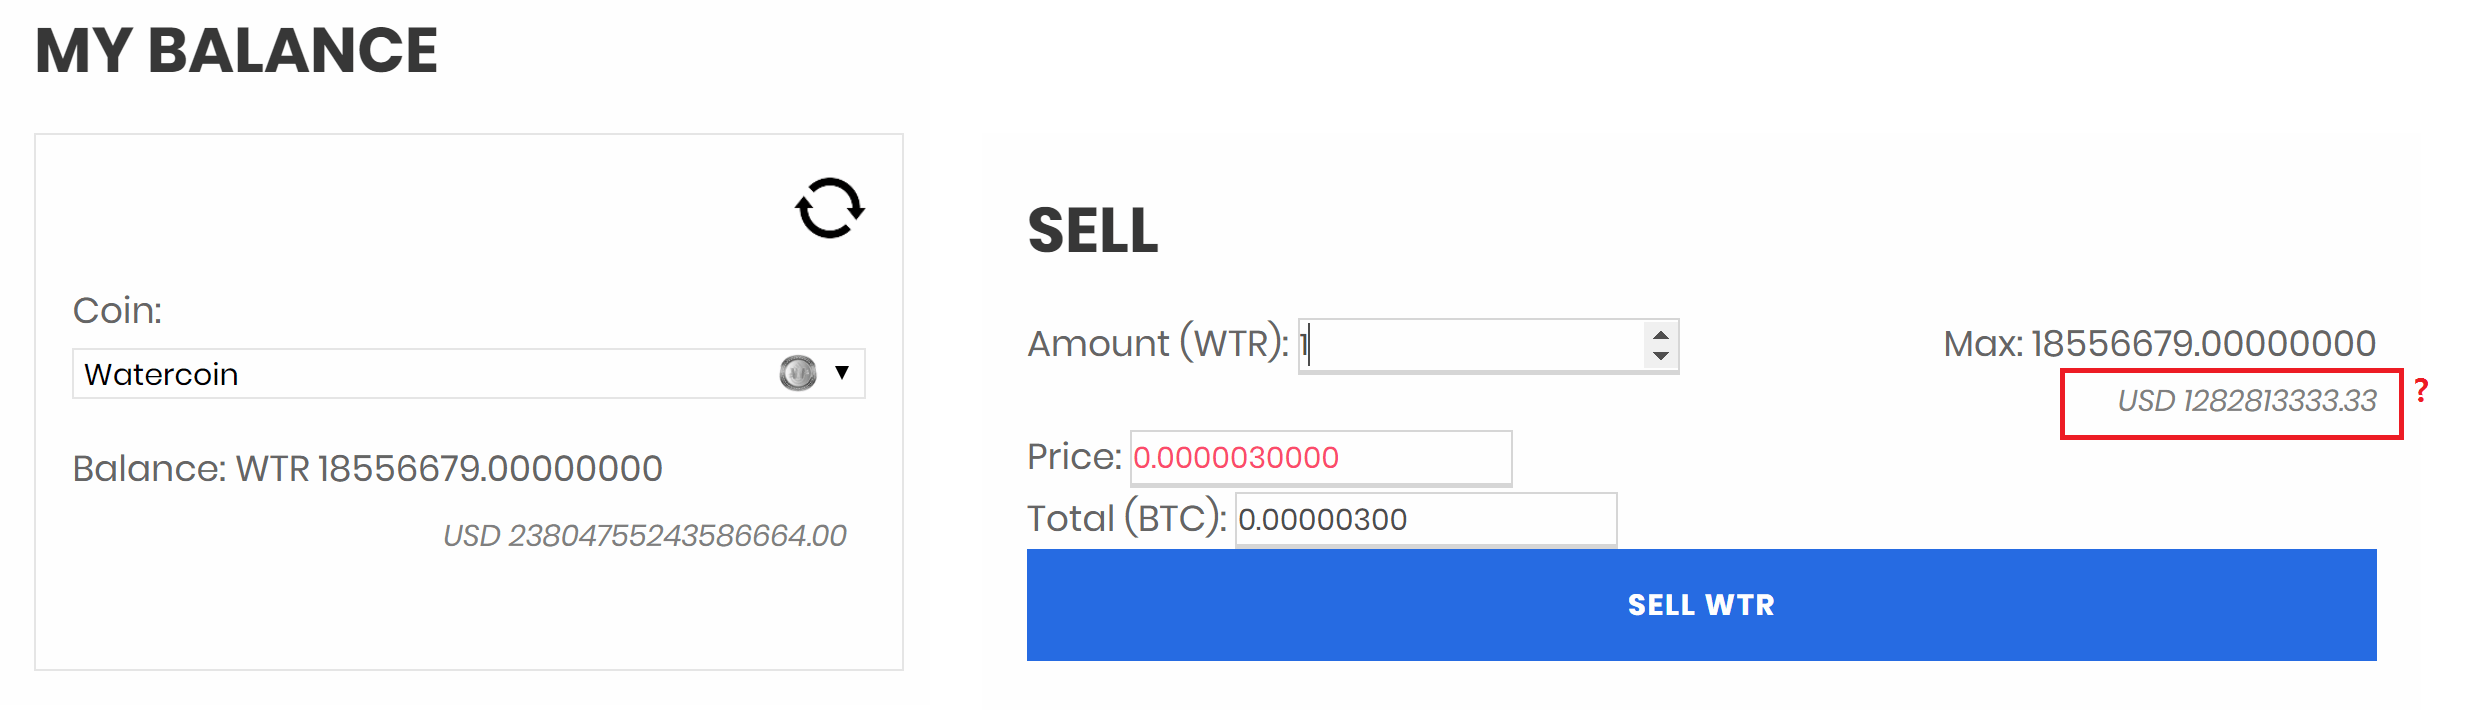
Task: Click the Max: 18556679.00000000 amount
Action: click(2160, 344)
